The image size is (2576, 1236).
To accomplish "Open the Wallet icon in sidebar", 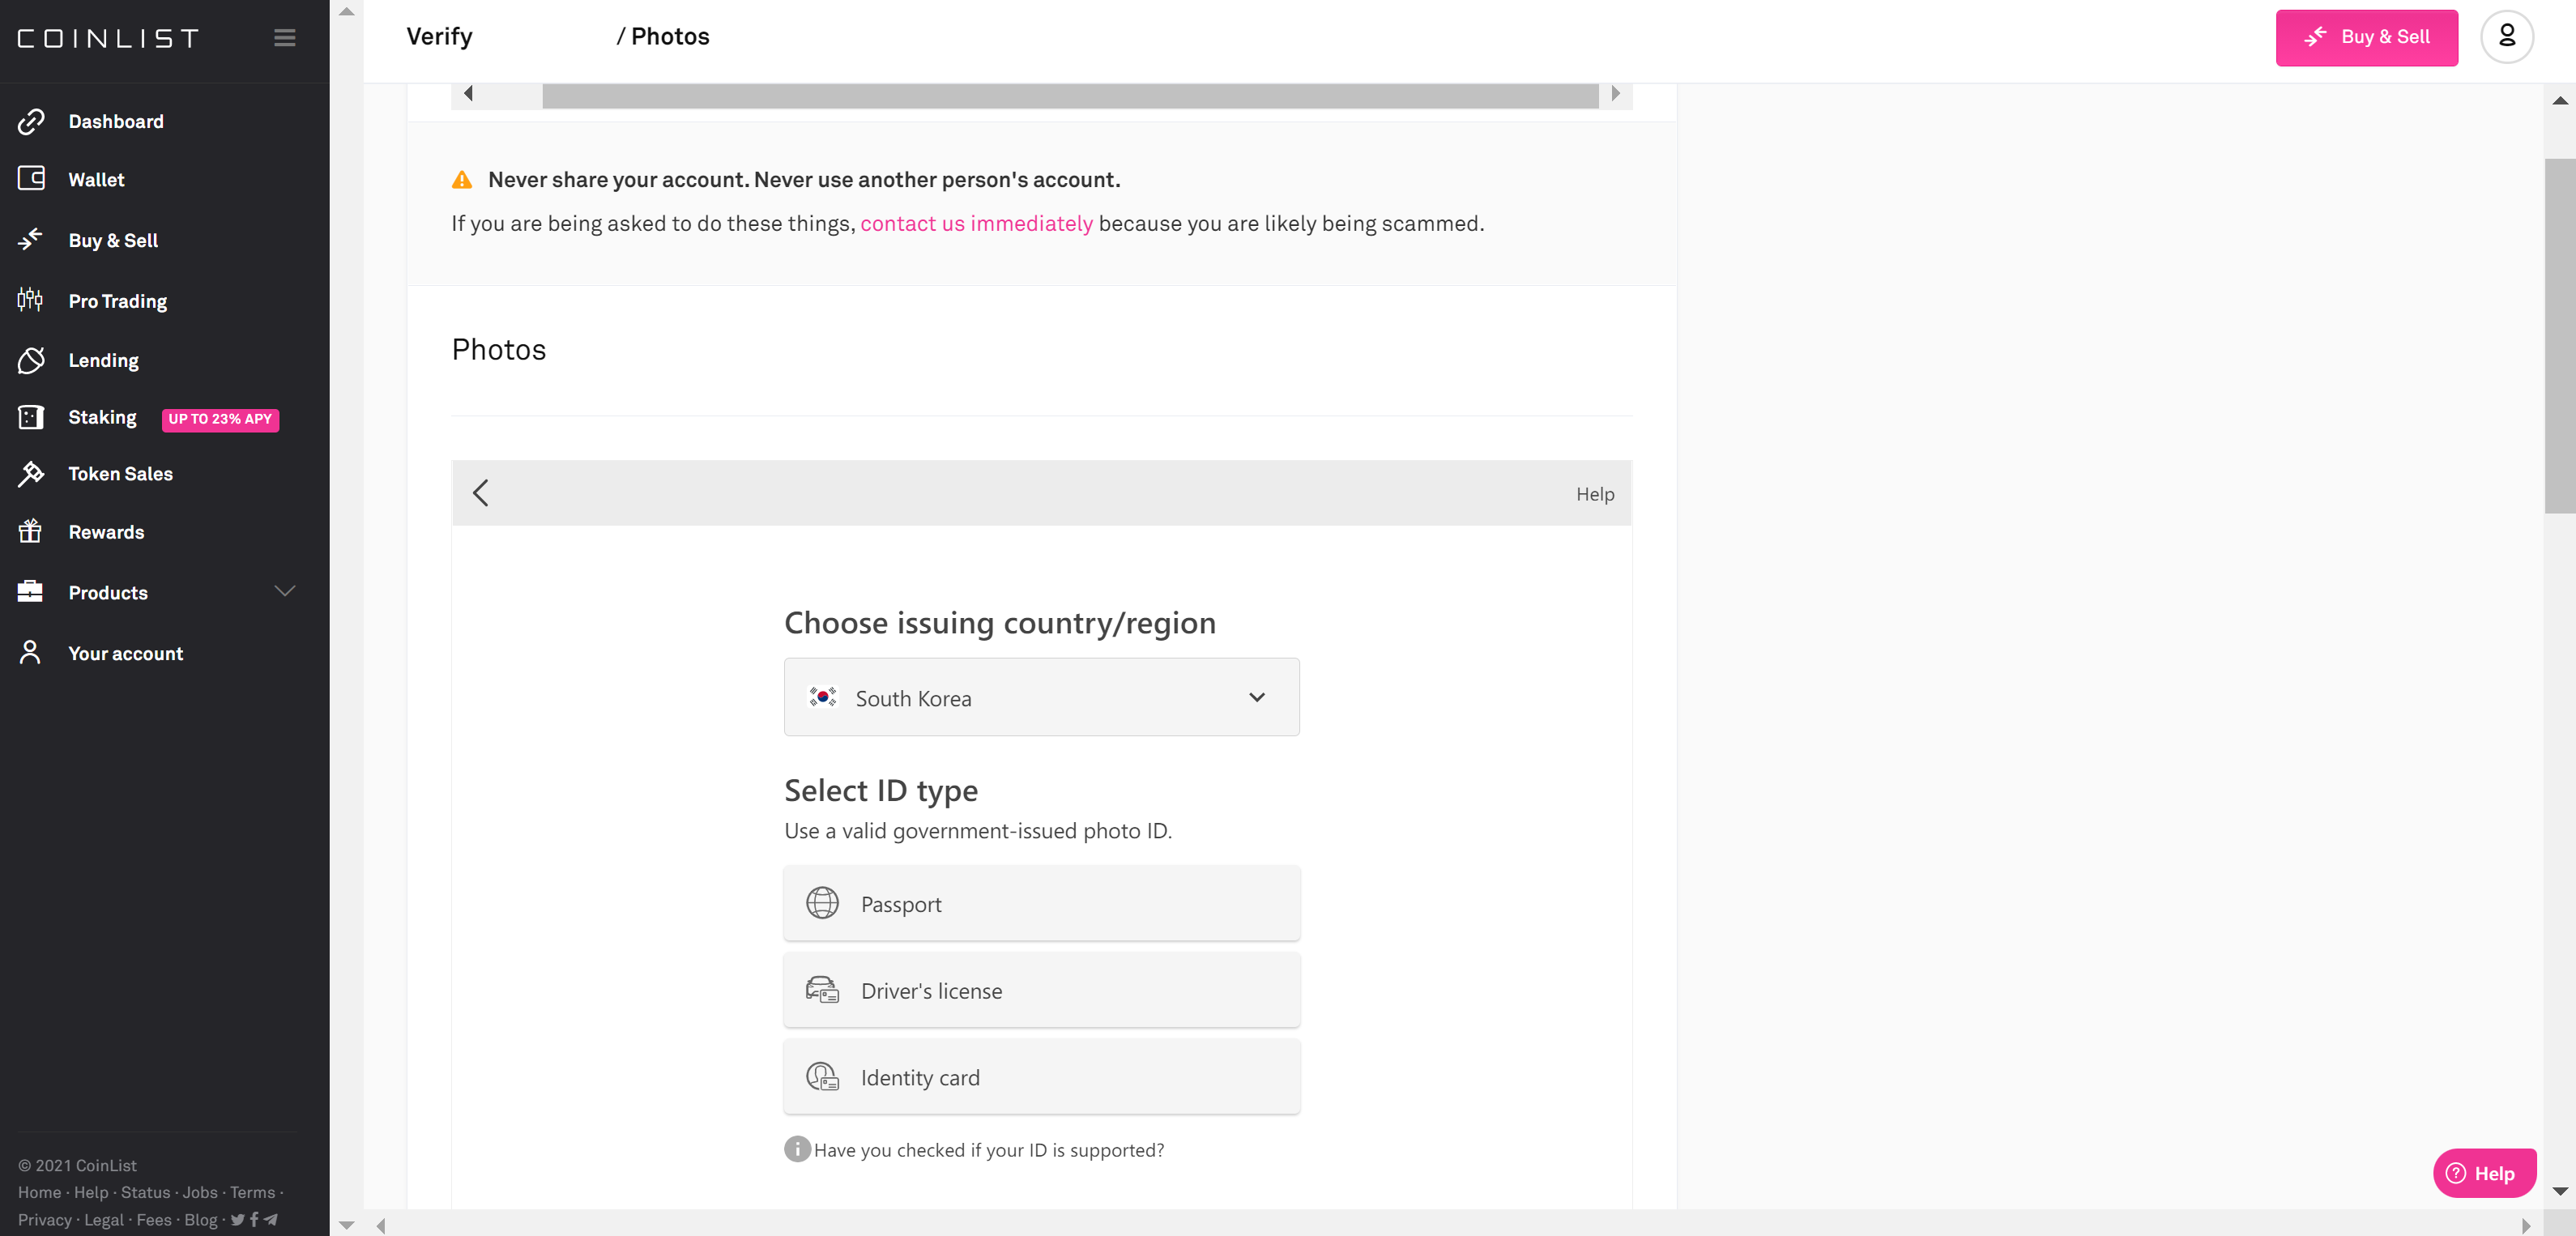I will tap(31, 179).
